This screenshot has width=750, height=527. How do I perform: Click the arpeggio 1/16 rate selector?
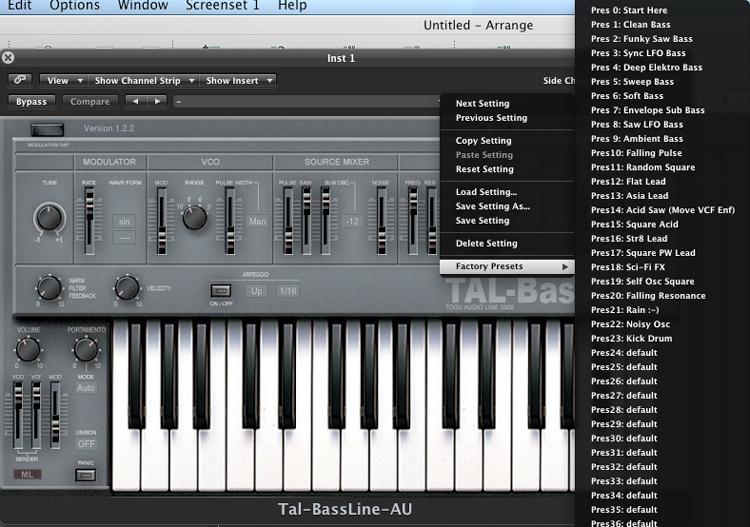[x=288, y=291]
